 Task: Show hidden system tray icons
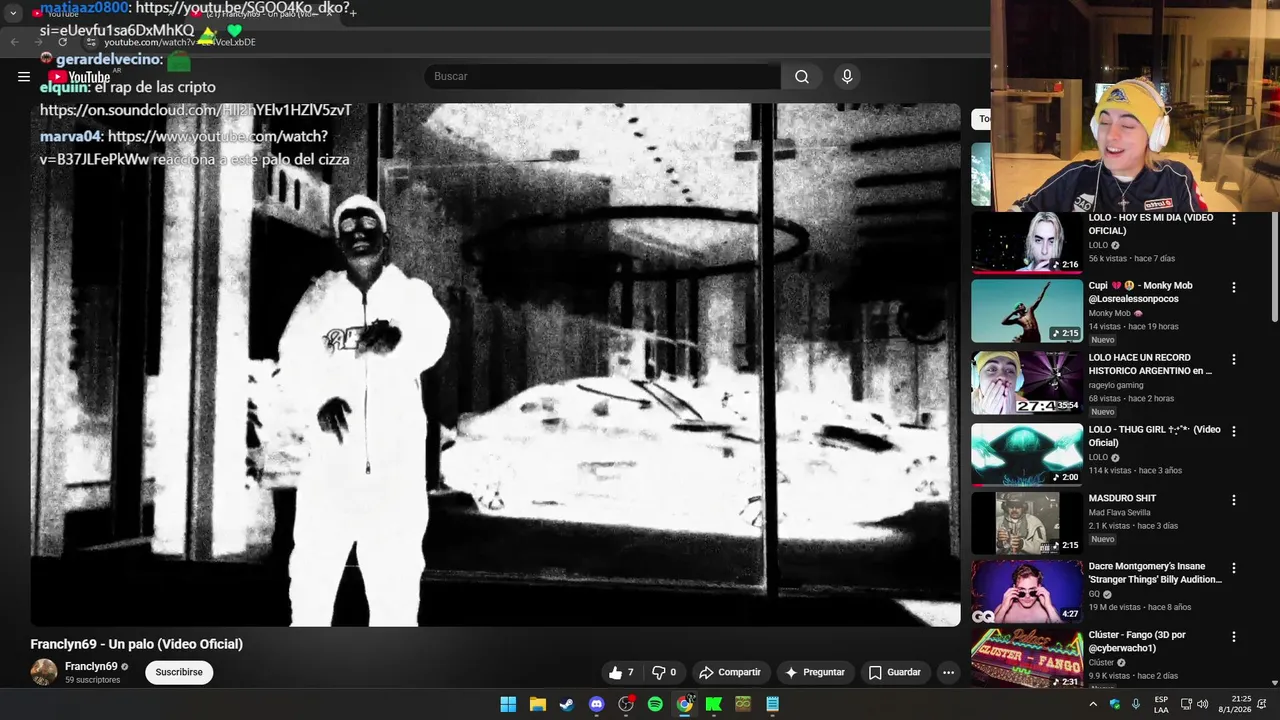[1093, 704]
